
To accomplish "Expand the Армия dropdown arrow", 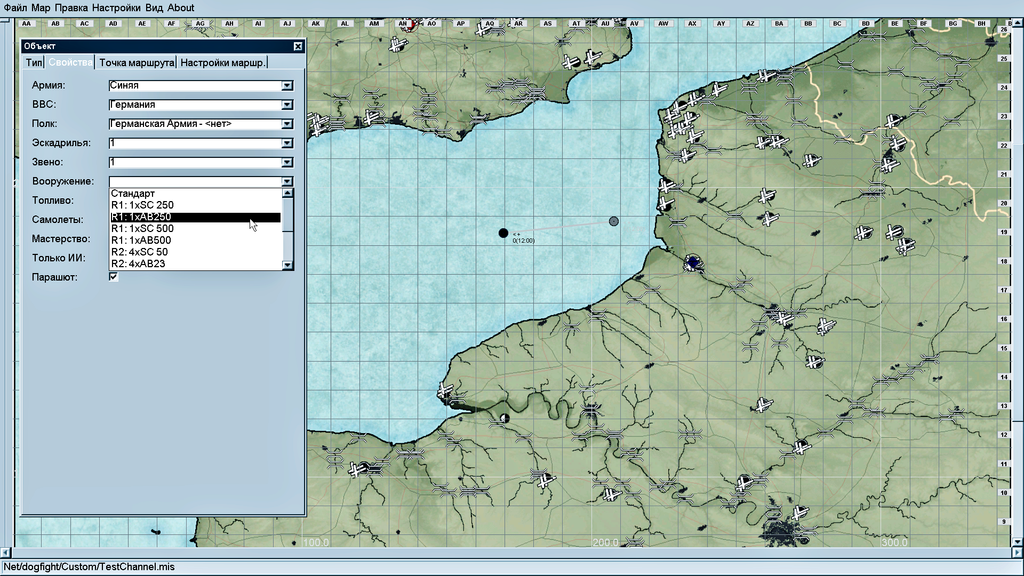I will pos(287,86).
